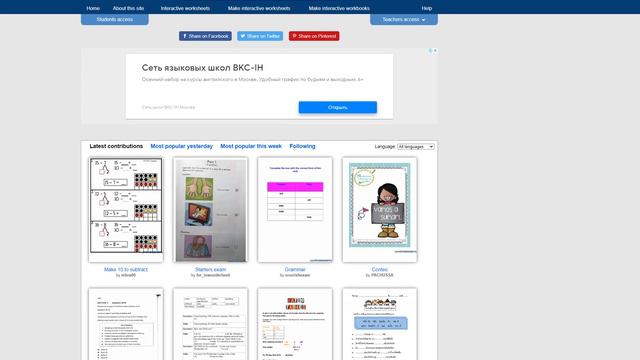Open the Help menu item
The image size is (640, 360).
[x=427, y=8]
